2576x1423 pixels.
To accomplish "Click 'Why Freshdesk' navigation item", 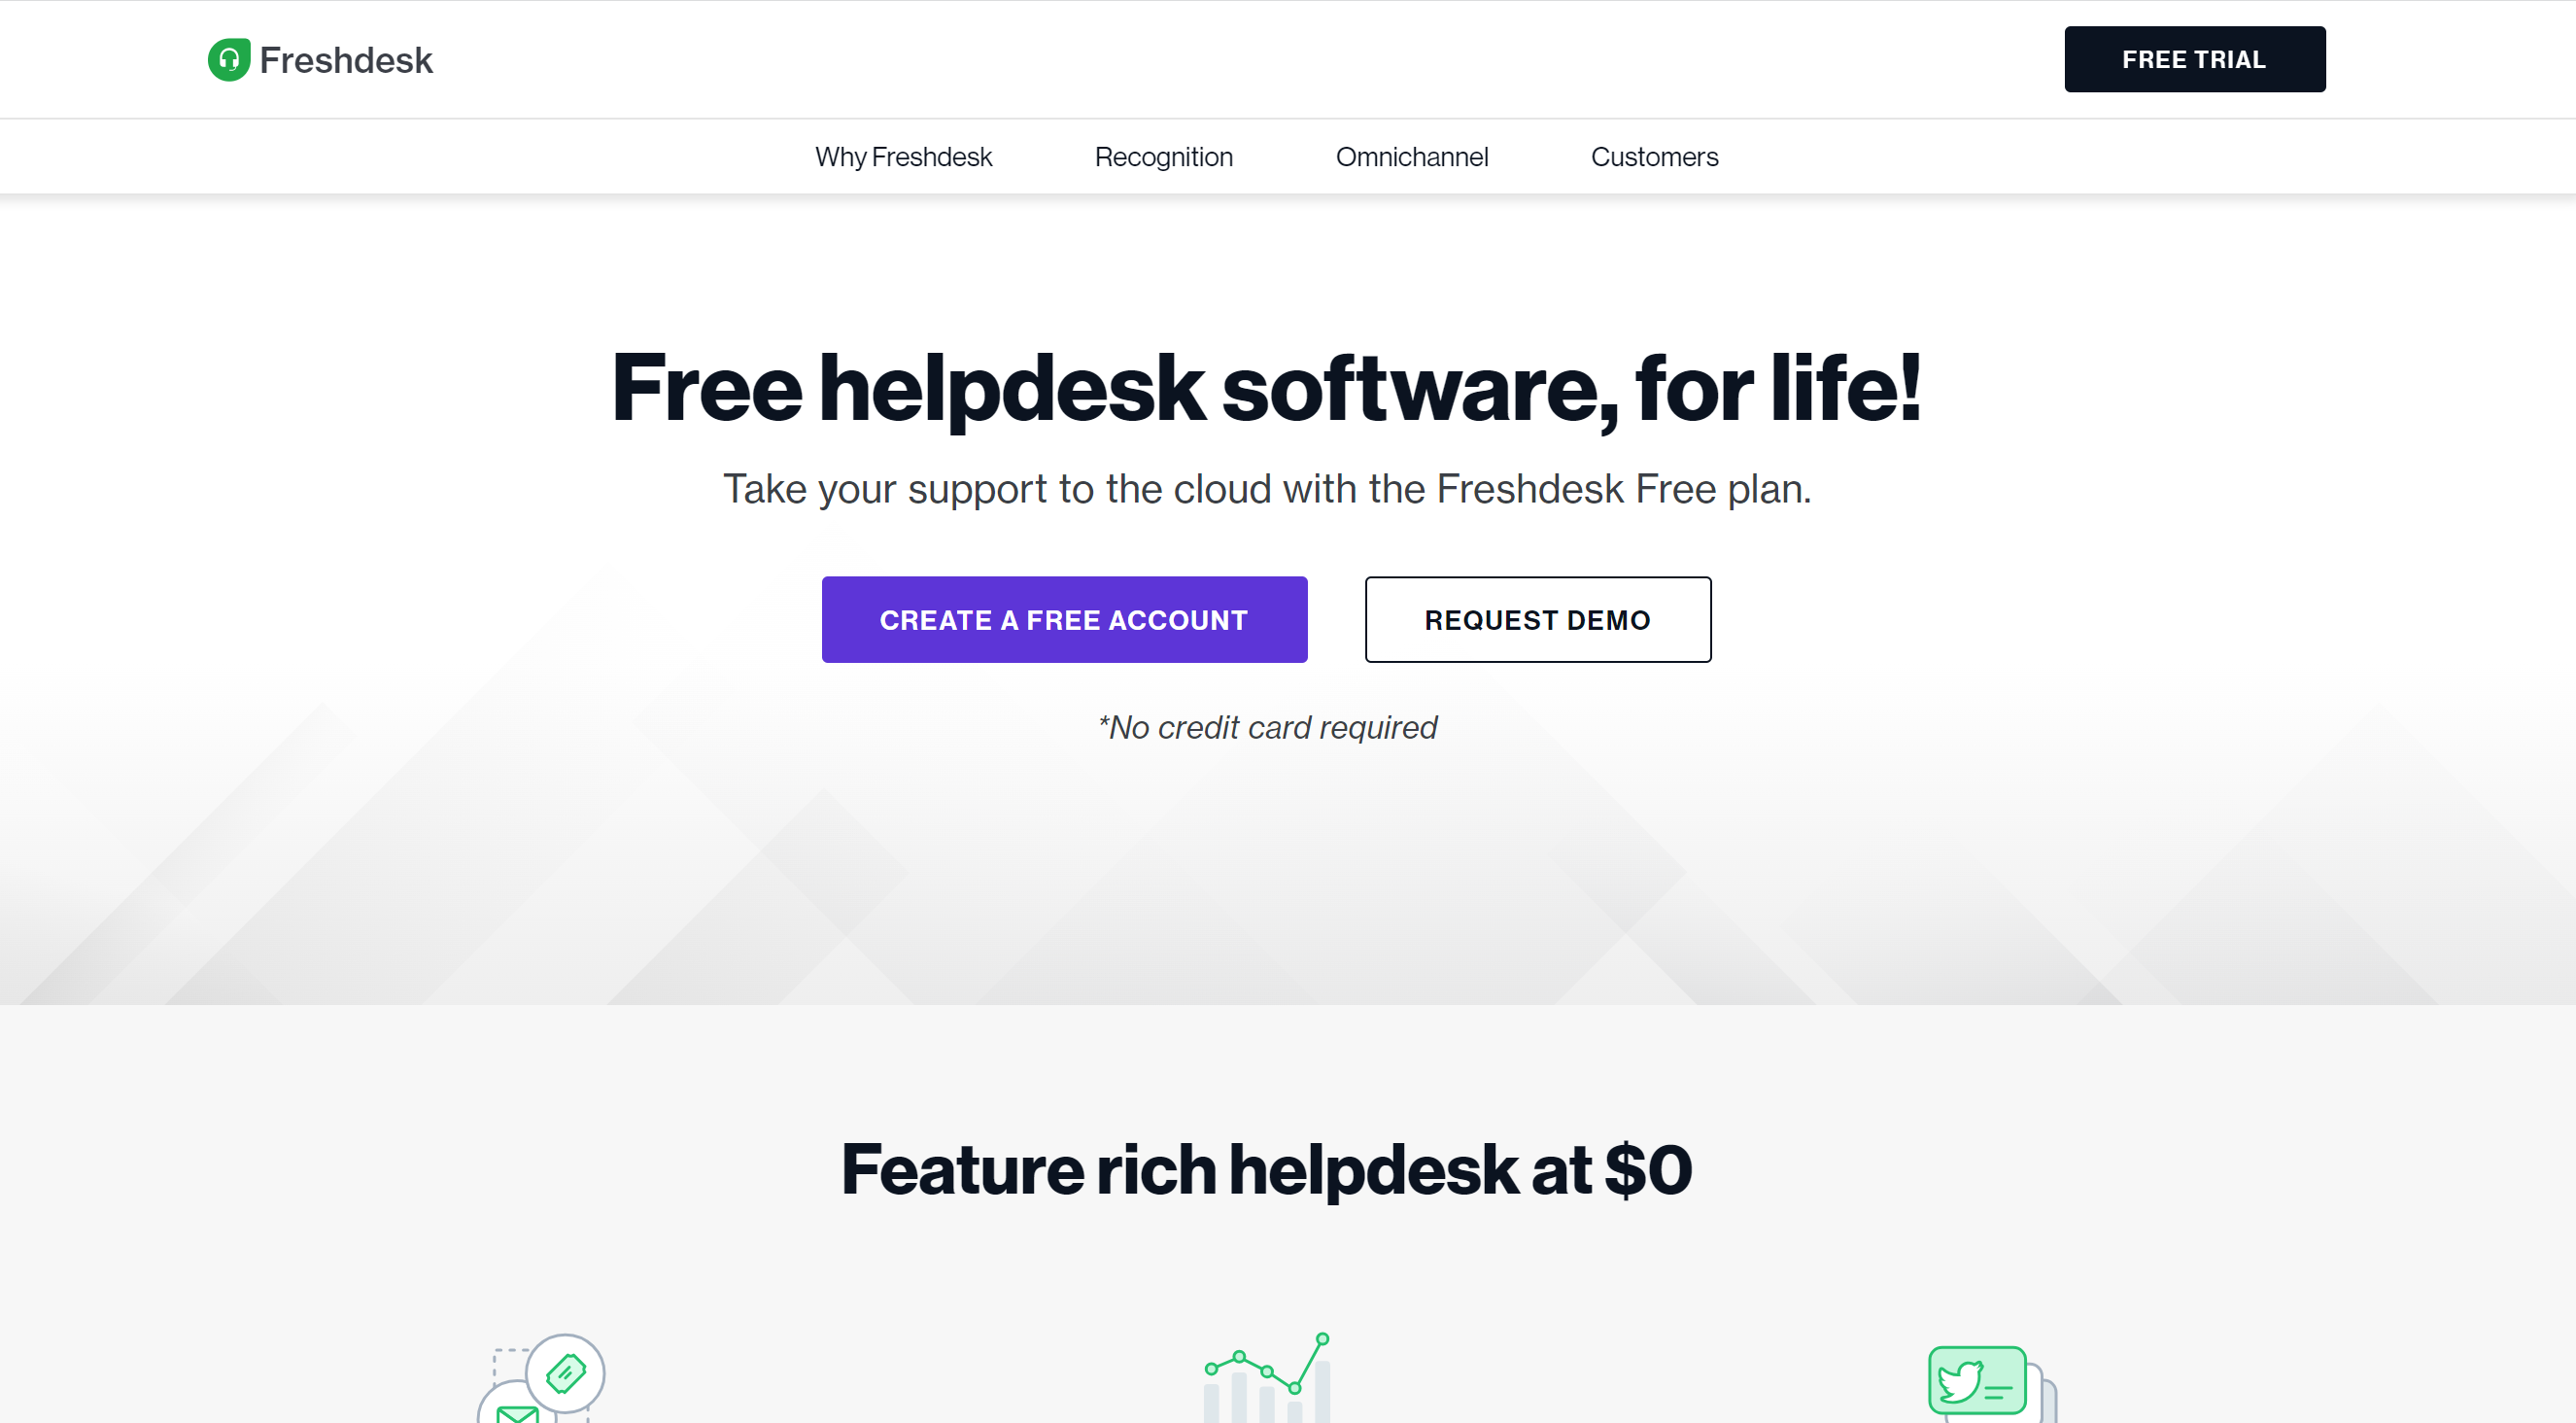I will coord(904,156).
